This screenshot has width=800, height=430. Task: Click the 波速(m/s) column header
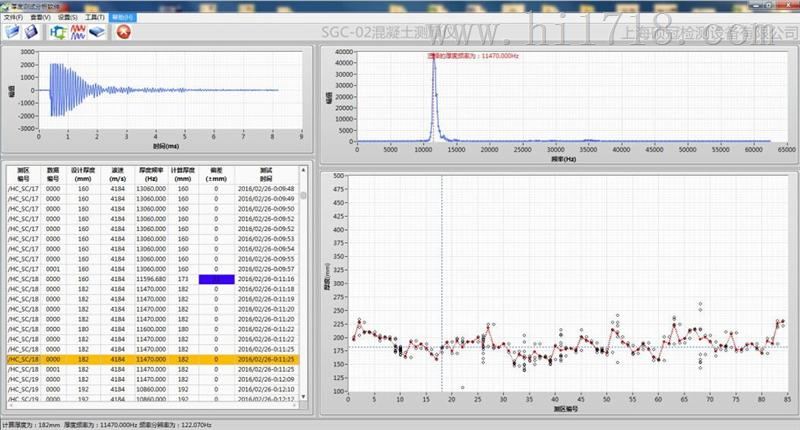[x=117, y=174]
